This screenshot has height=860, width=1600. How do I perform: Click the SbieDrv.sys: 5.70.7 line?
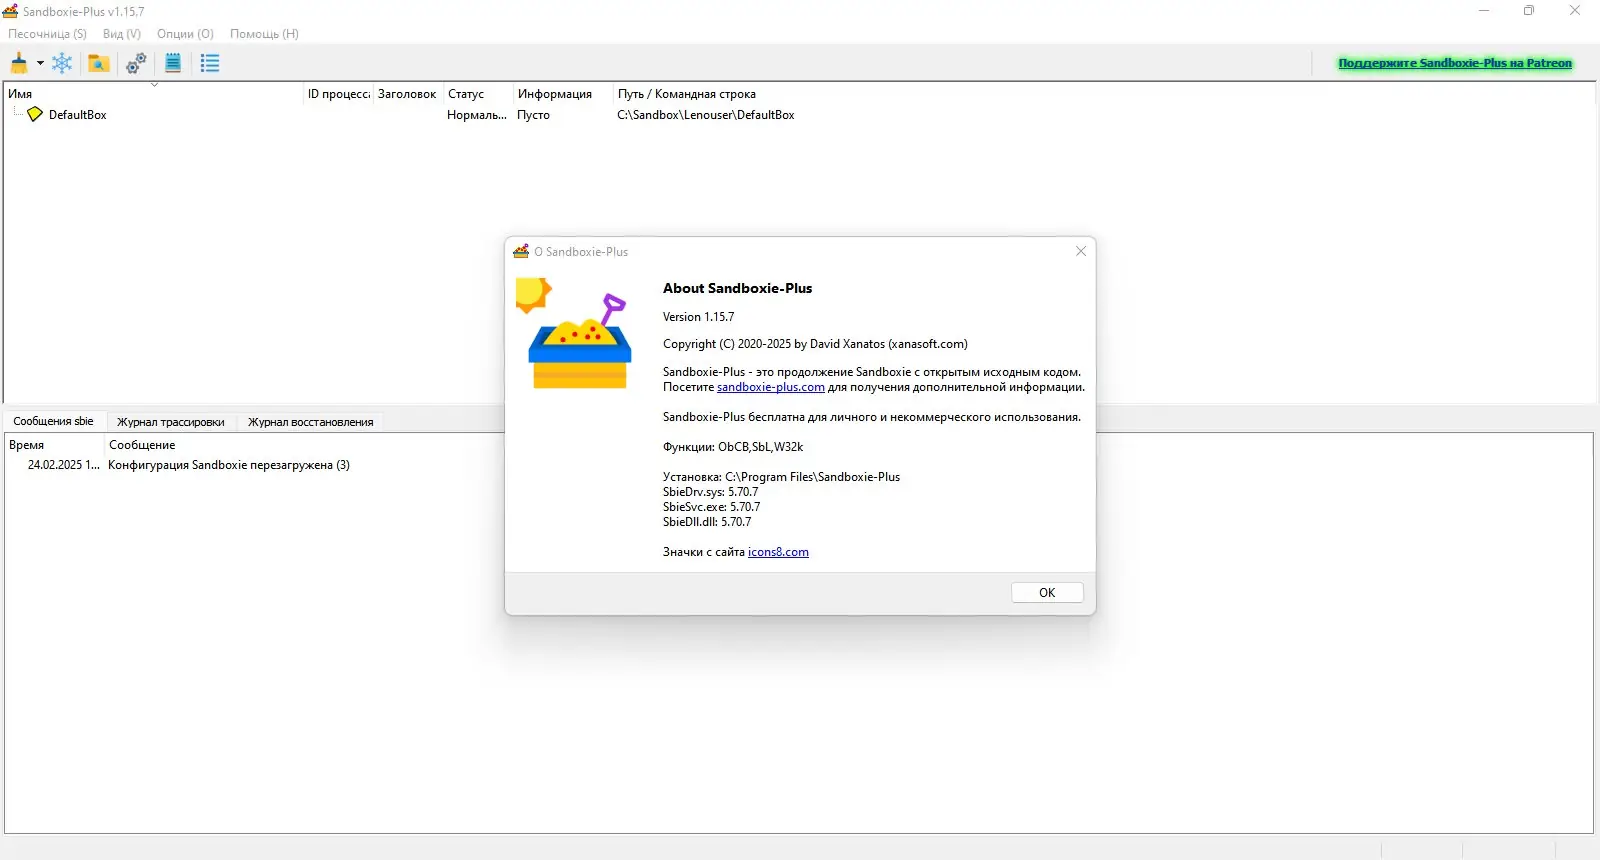click(710, 492)
